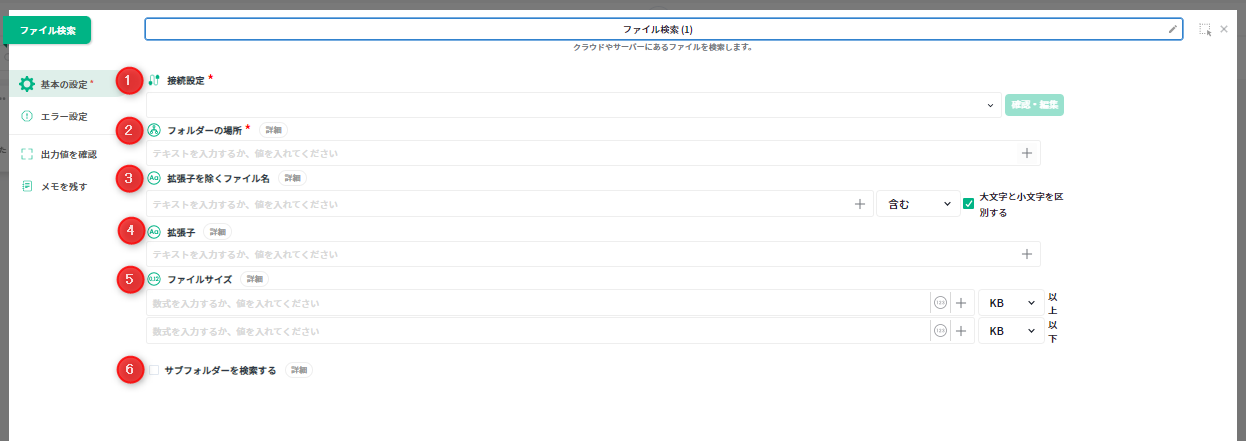The width and height of the screenshot is (1246, 441).
Task: Click number icon in maximum file size row
Action: coord(940,331)
